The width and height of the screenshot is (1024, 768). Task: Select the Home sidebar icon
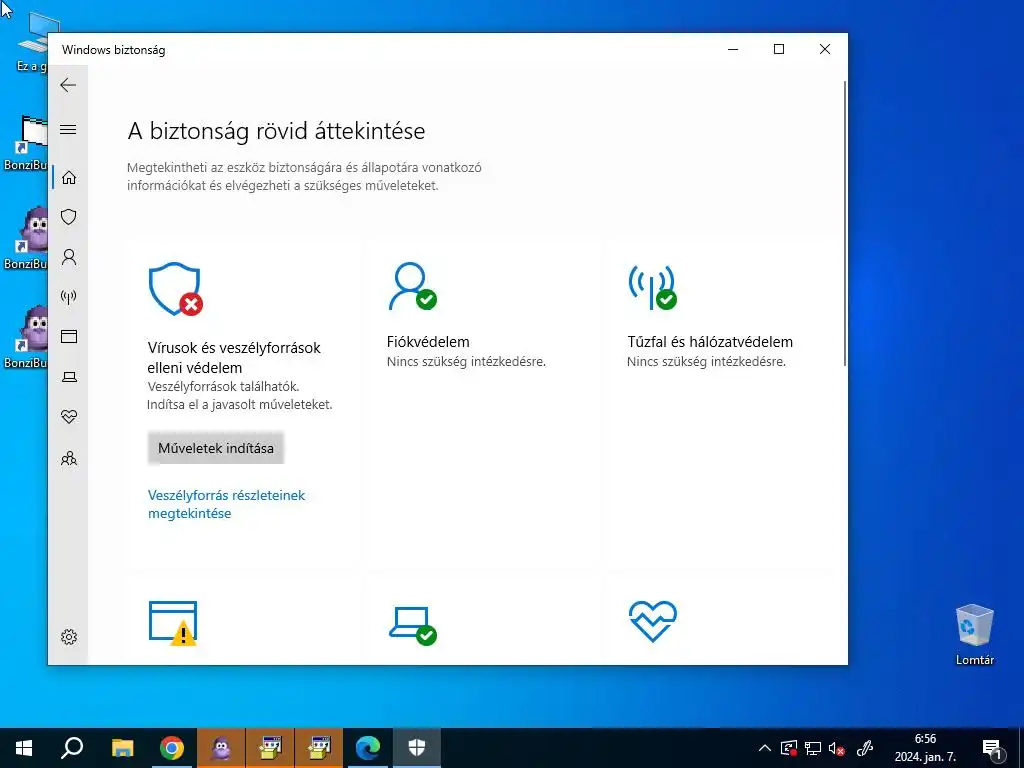[x=69, y=178]
